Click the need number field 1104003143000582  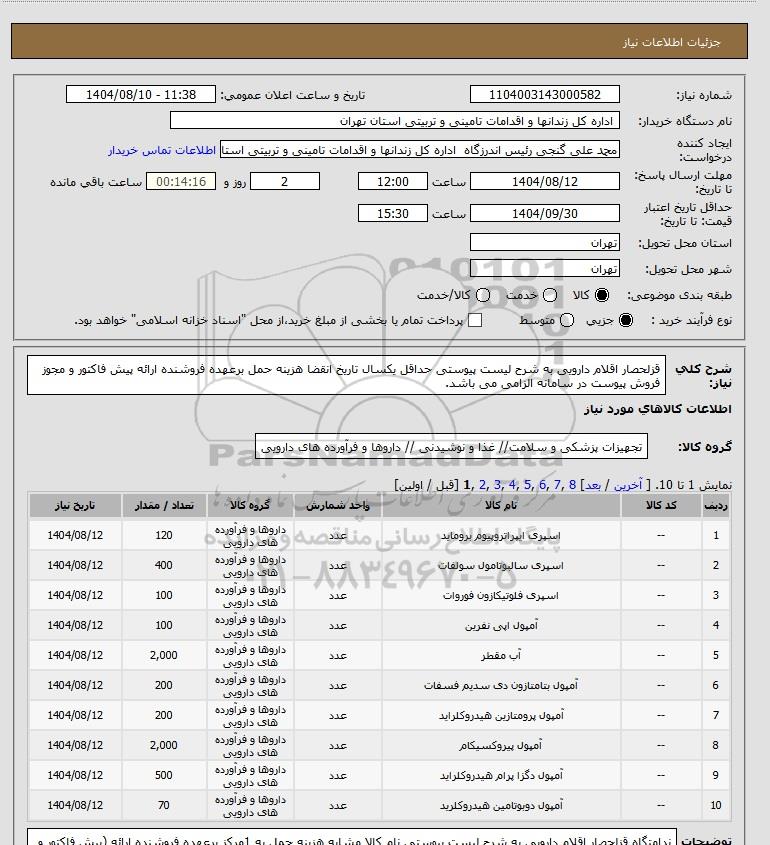click(x=545, y=94)
